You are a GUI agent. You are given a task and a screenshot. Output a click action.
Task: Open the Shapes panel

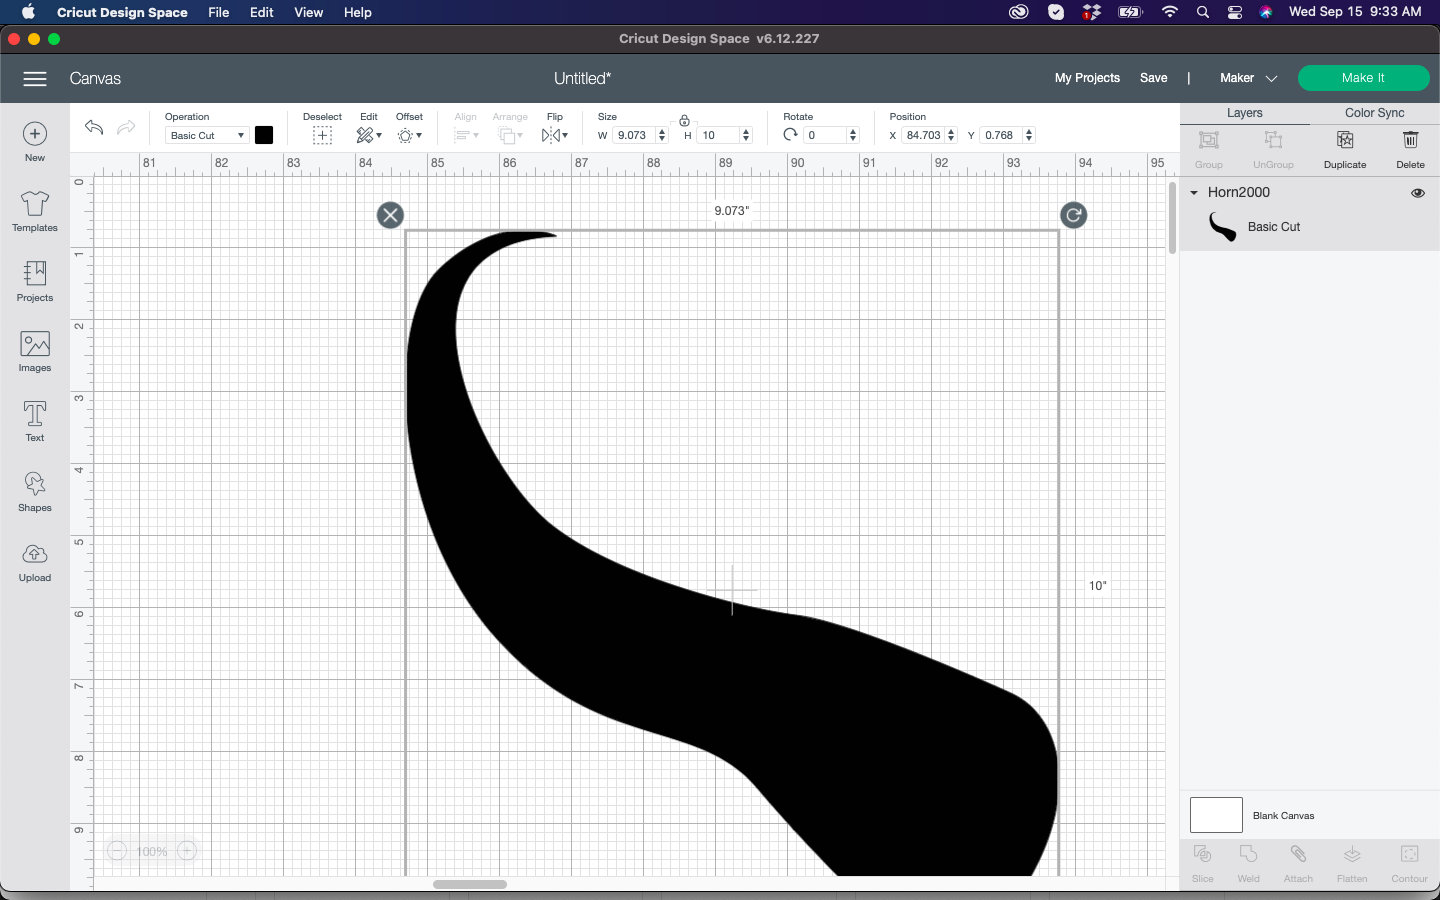pos(34,490)
